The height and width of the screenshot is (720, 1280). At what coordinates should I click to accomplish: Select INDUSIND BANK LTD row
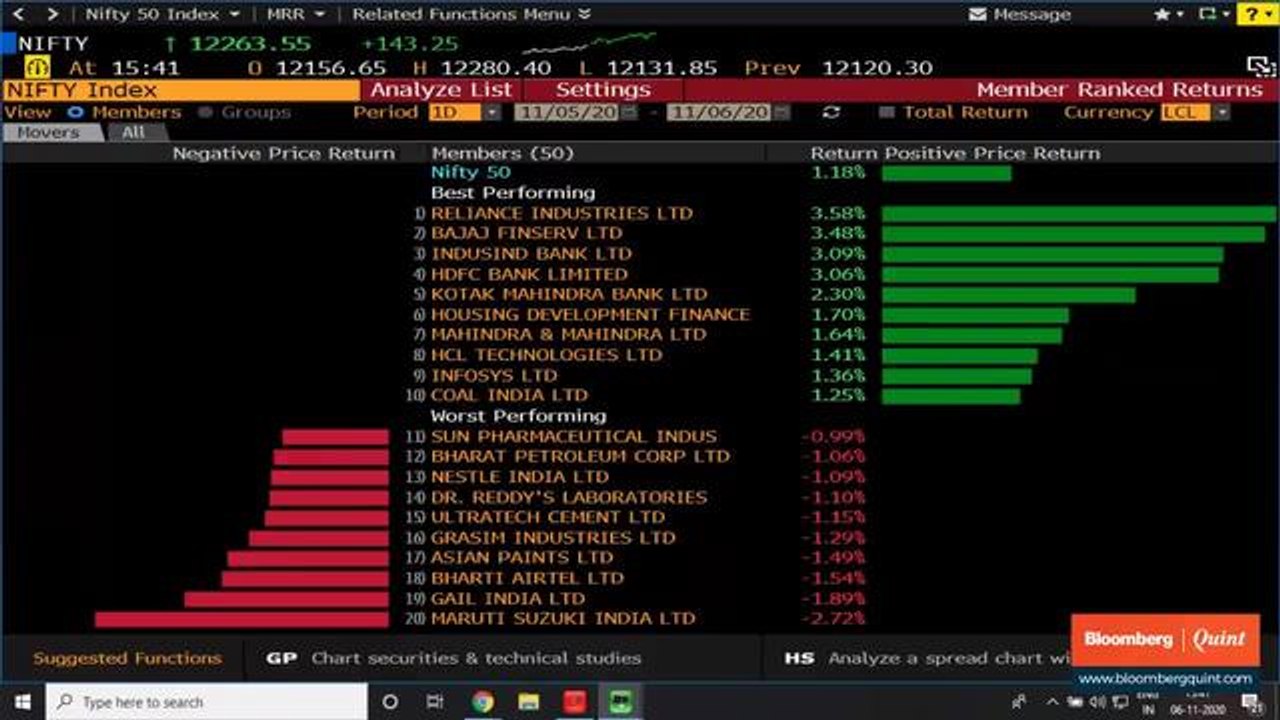[531, 254]
